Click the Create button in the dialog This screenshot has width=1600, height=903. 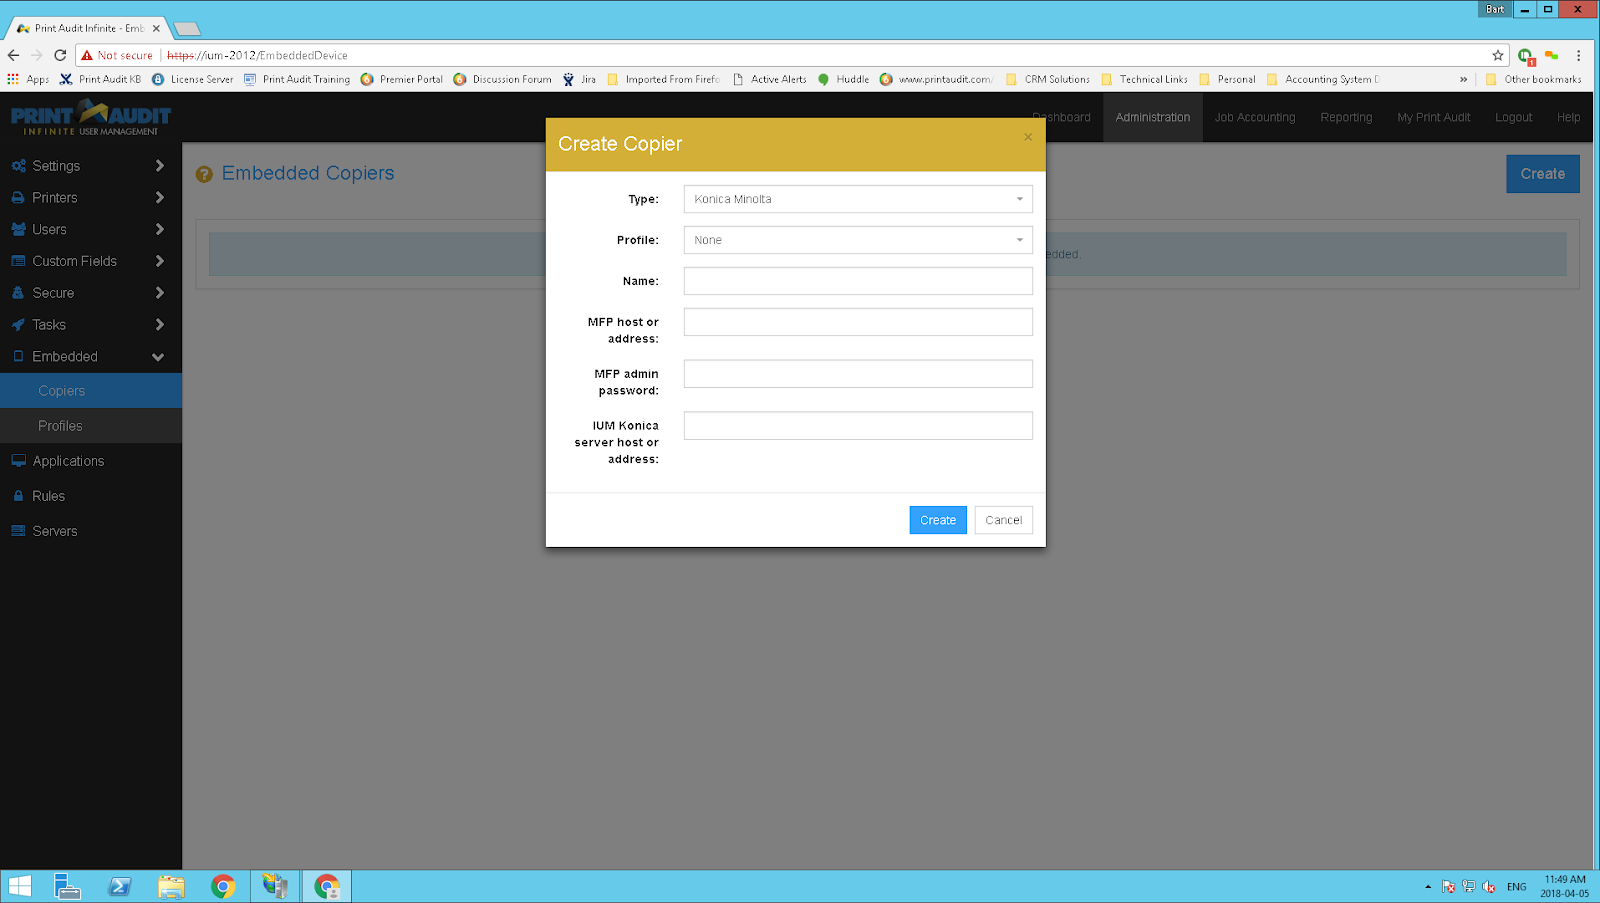[938, 520]
